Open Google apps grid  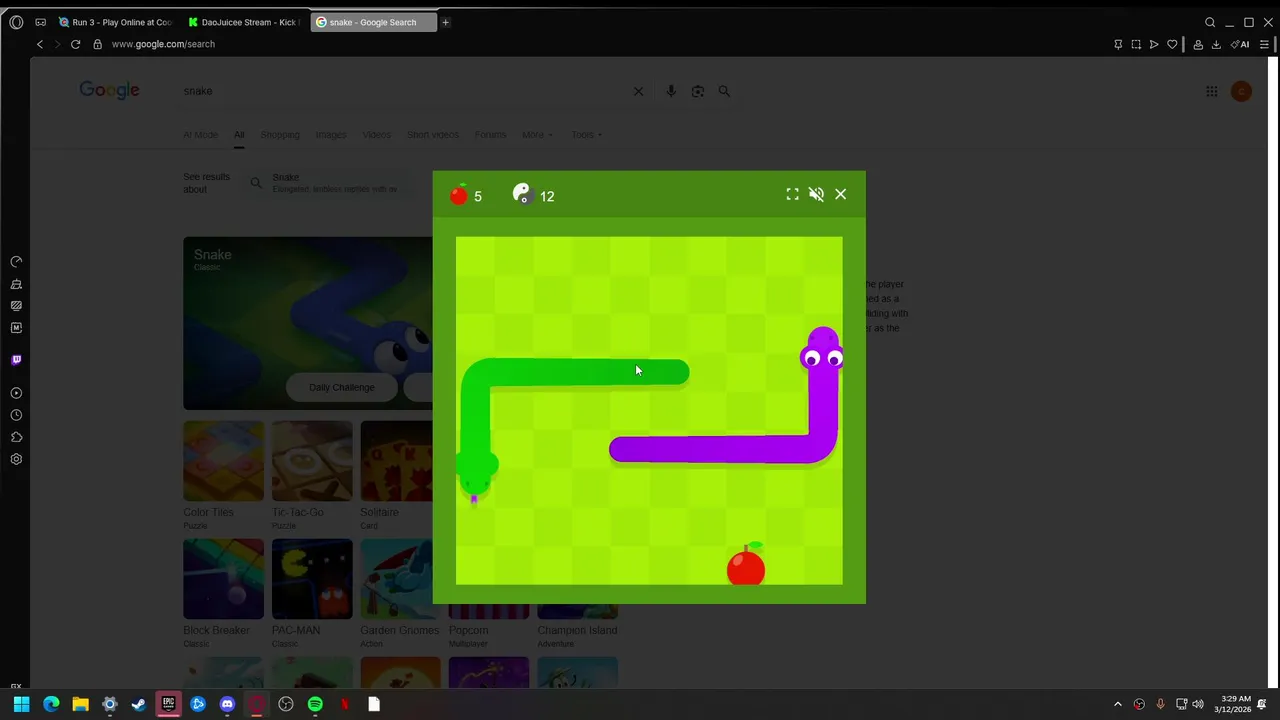(1211, 91)
